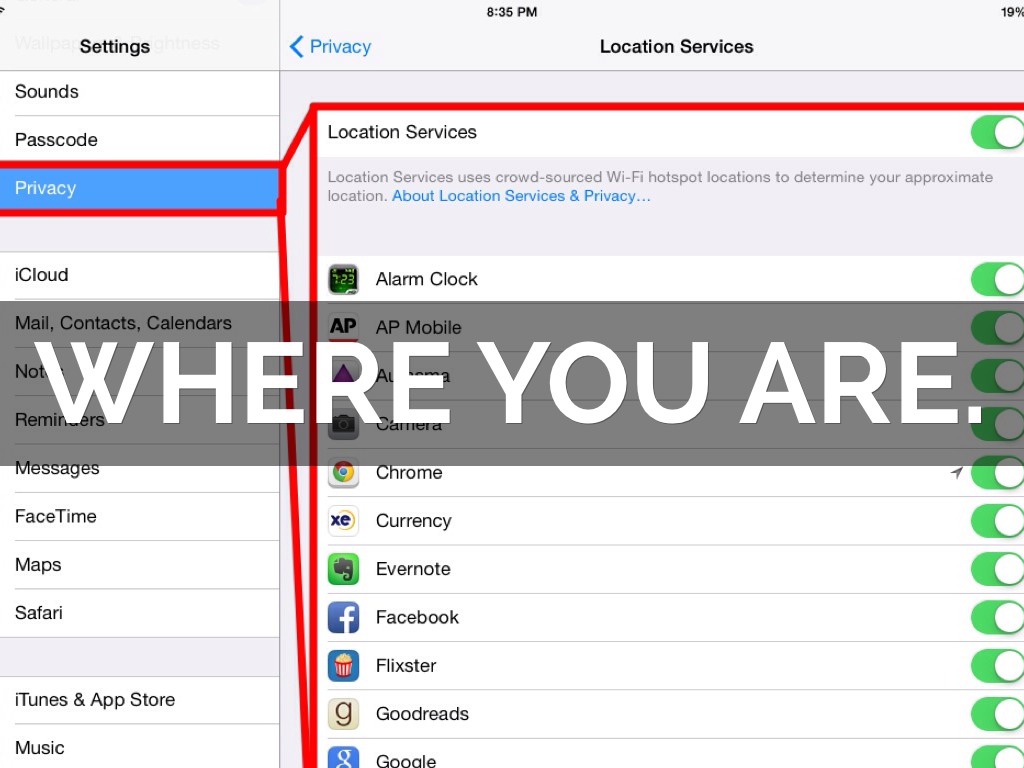Open Safari settings in the sidebar
Image resolution: width=1024 pixels, height=768 pixels.
click(140, 613)
